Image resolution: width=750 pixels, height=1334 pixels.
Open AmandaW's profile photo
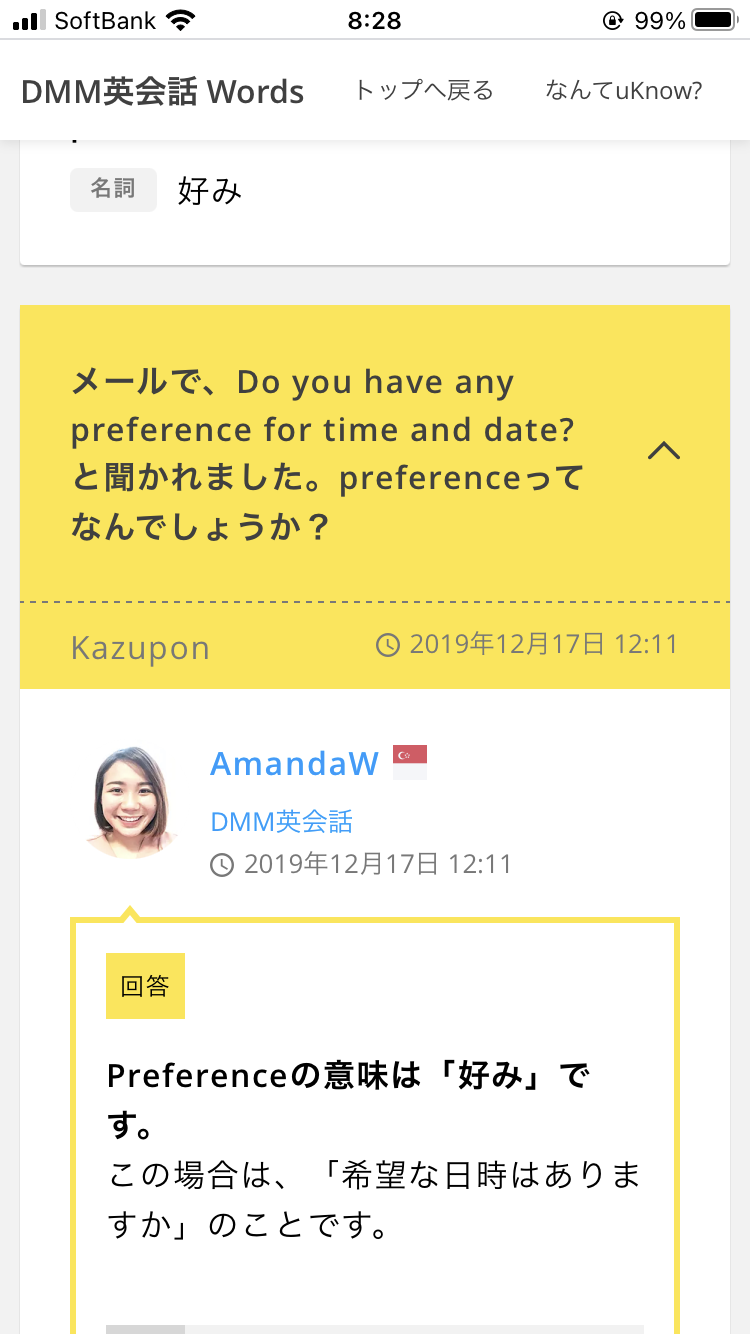tap(131, 803)
